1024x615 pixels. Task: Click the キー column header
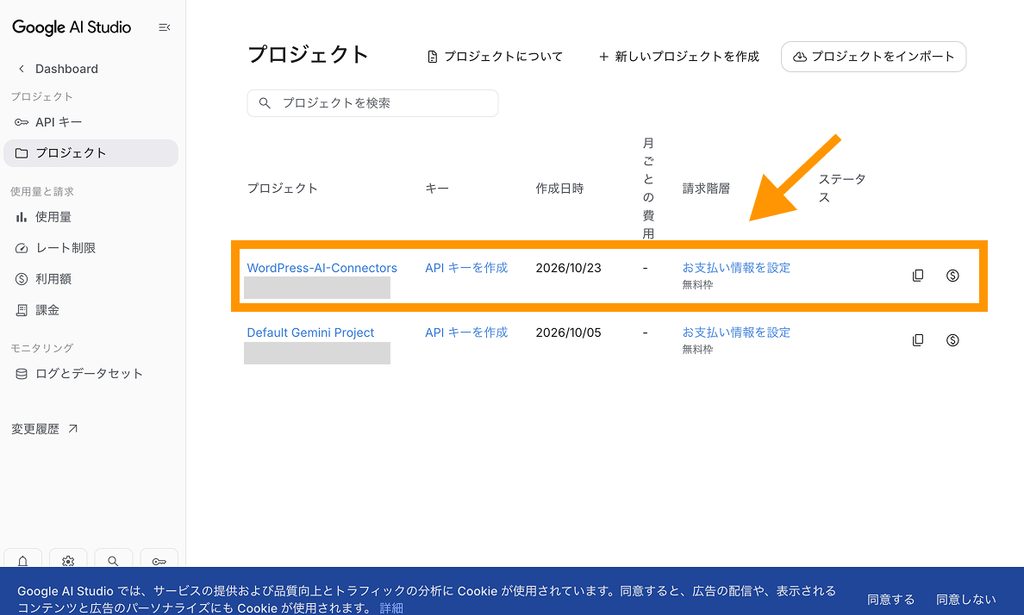(x=437, y=189)
